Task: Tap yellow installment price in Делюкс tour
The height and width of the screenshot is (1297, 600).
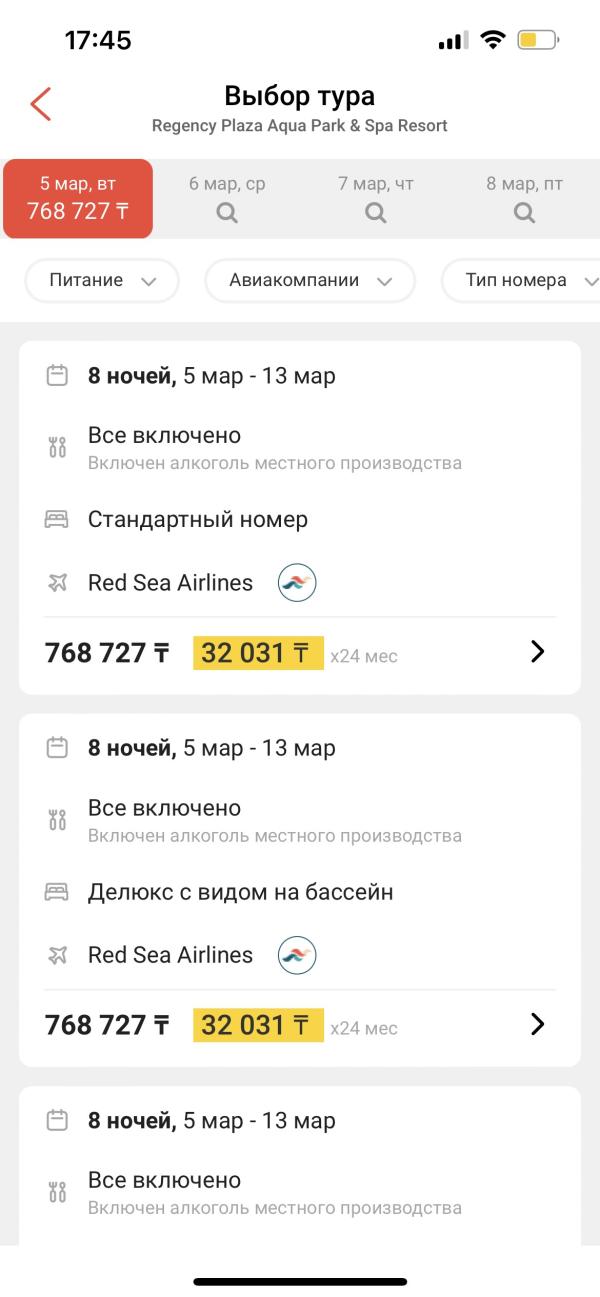Action: coord(258,1025)
